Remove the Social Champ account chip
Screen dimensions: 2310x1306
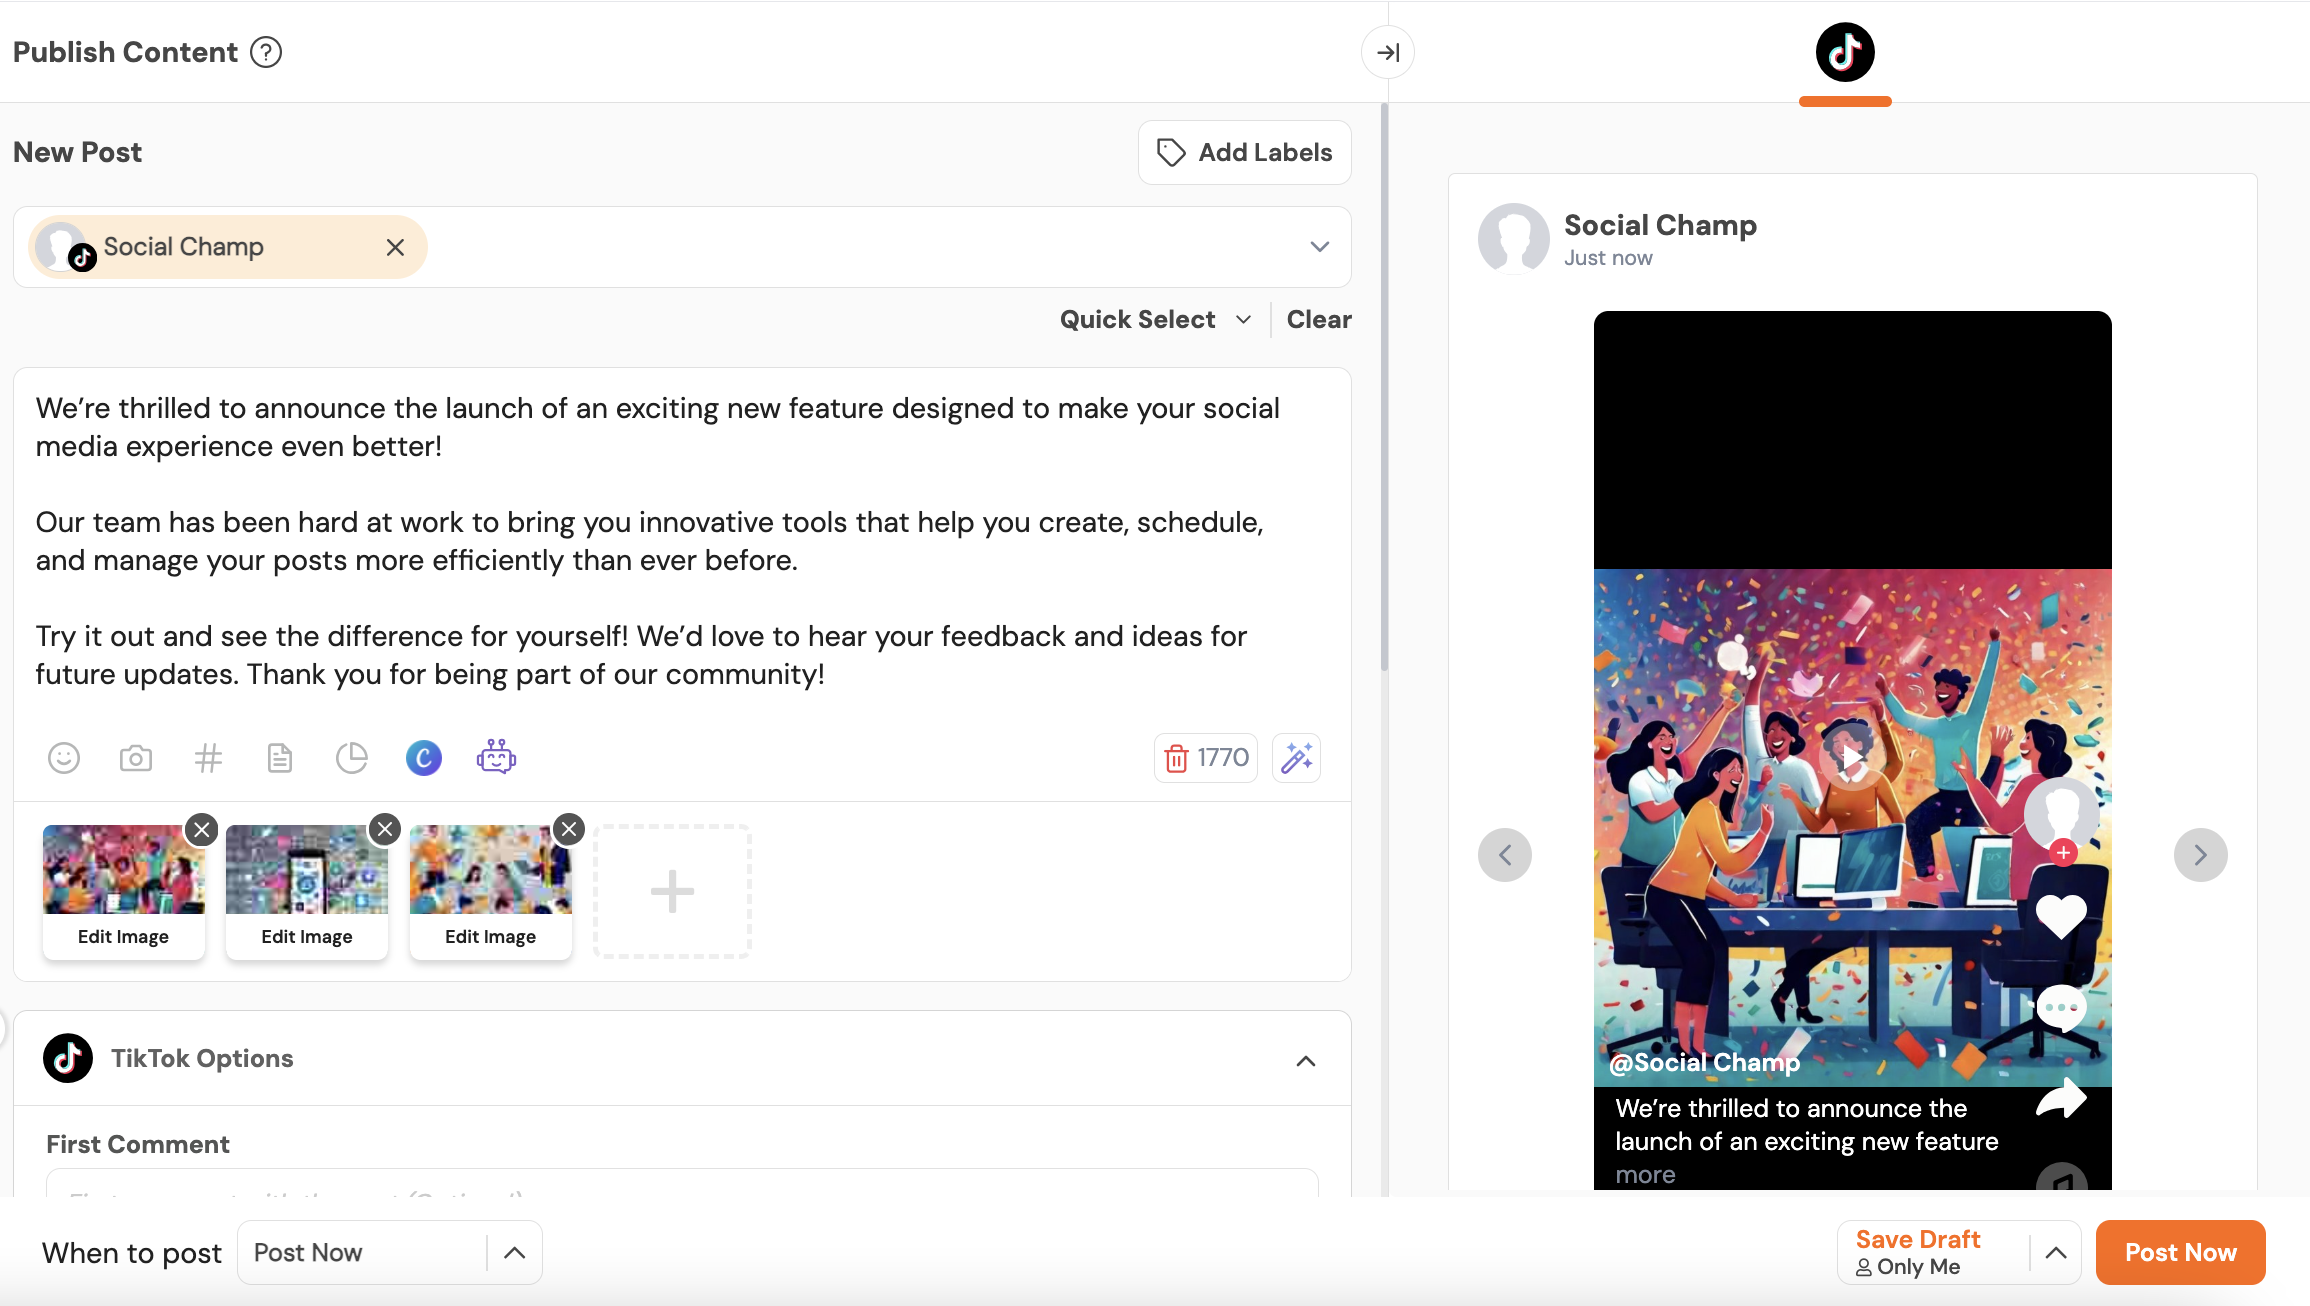(395, 247)
